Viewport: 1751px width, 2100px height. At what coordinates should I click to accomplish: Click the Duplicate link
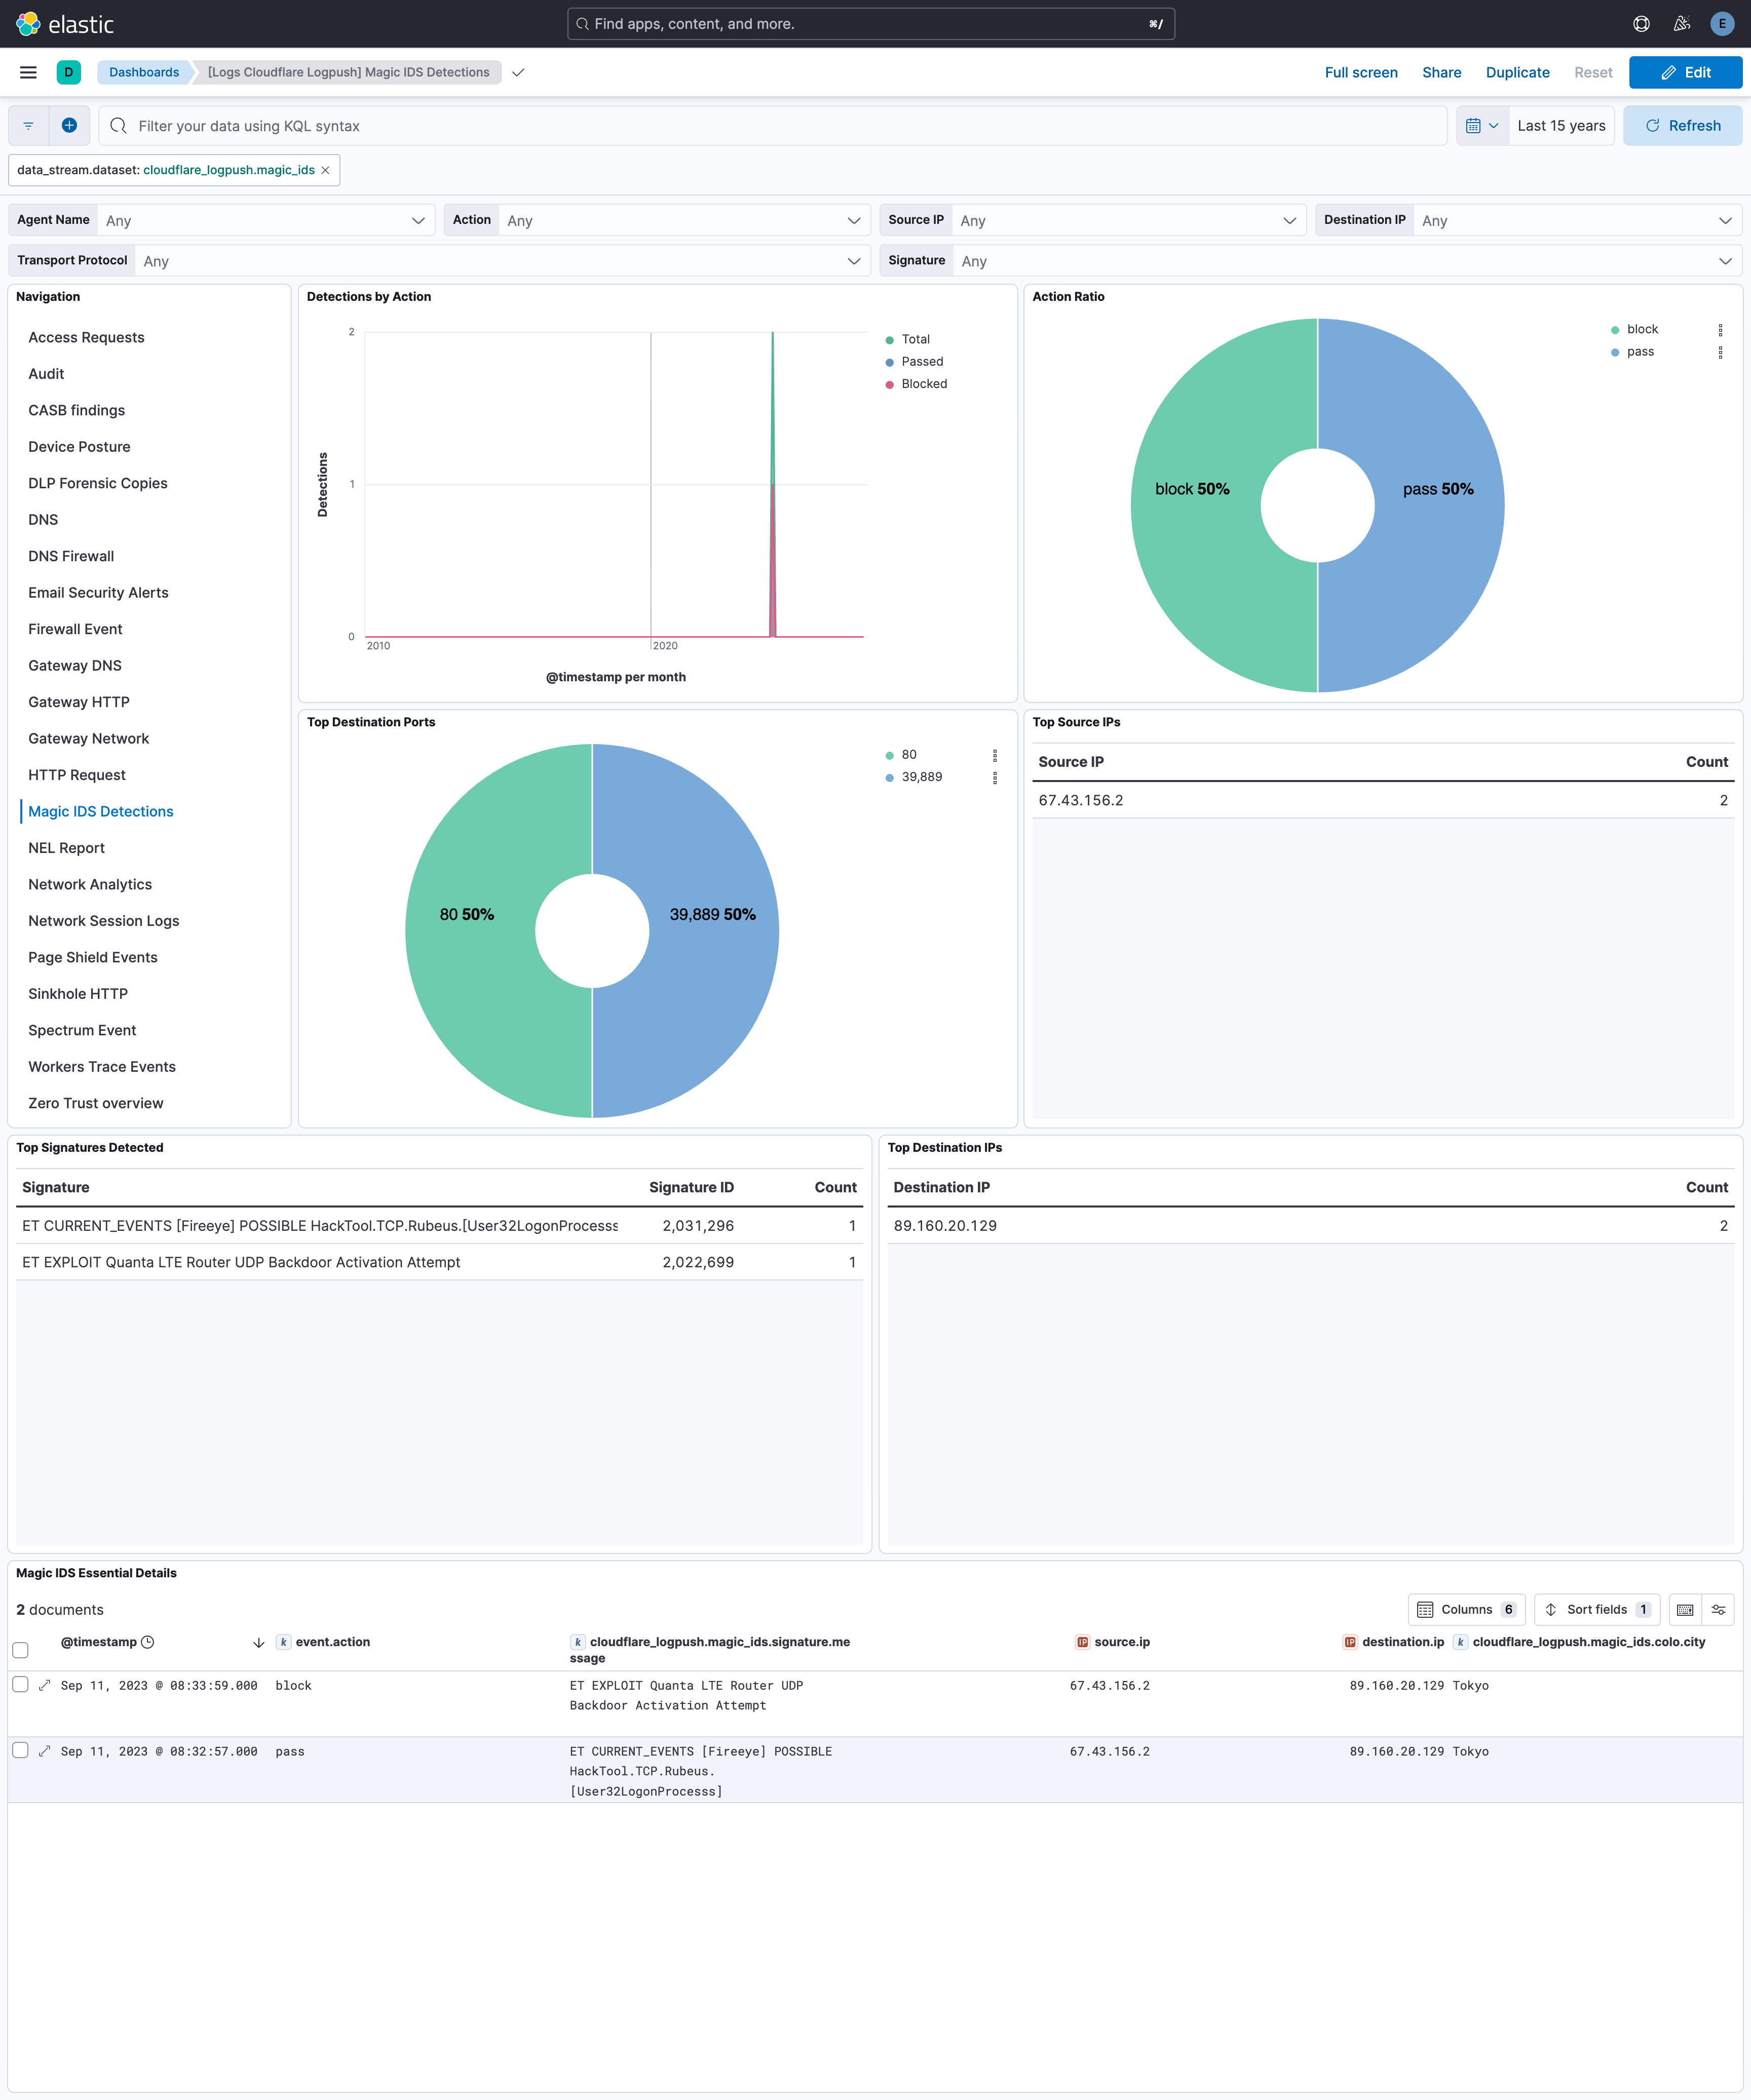1517,72
